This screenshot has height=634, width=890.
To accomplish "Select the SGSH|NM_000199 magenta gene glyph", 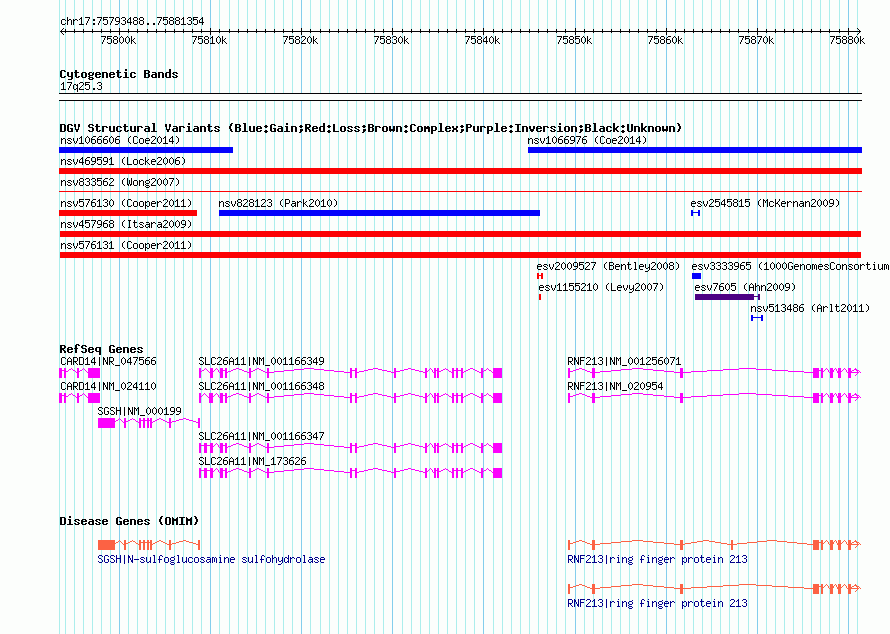I will 149,423.
